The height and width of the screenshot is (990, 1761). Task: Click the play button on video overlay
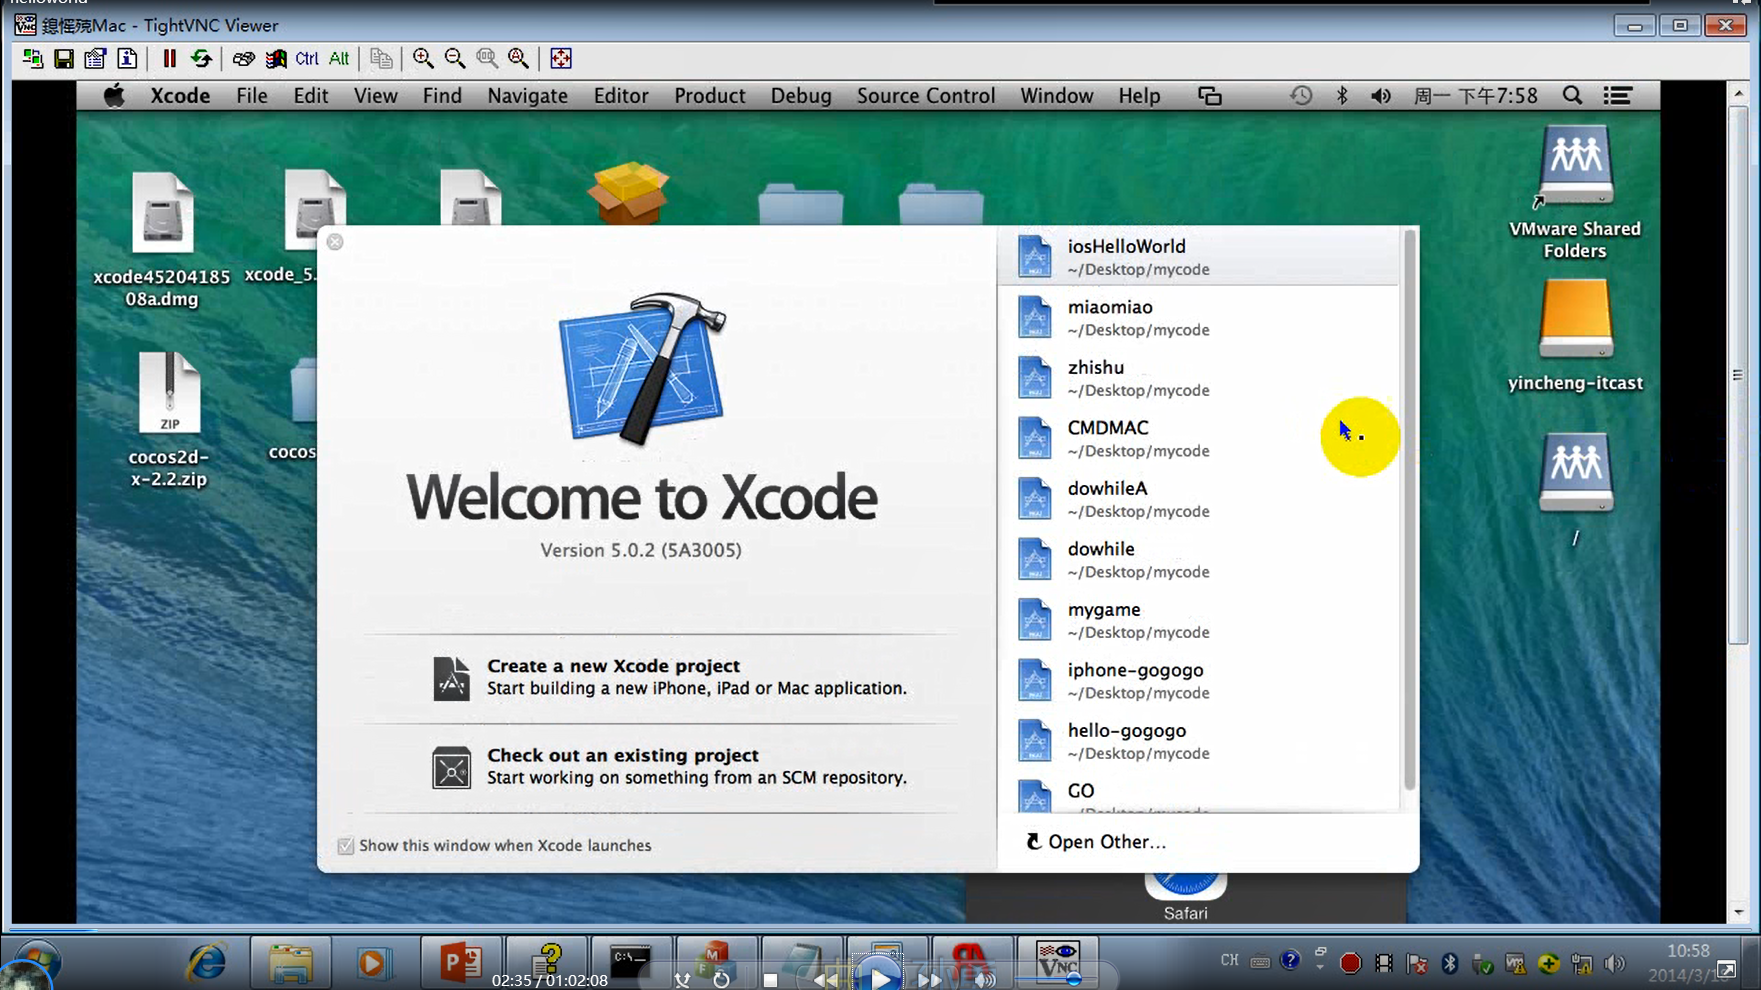[880, 977]
